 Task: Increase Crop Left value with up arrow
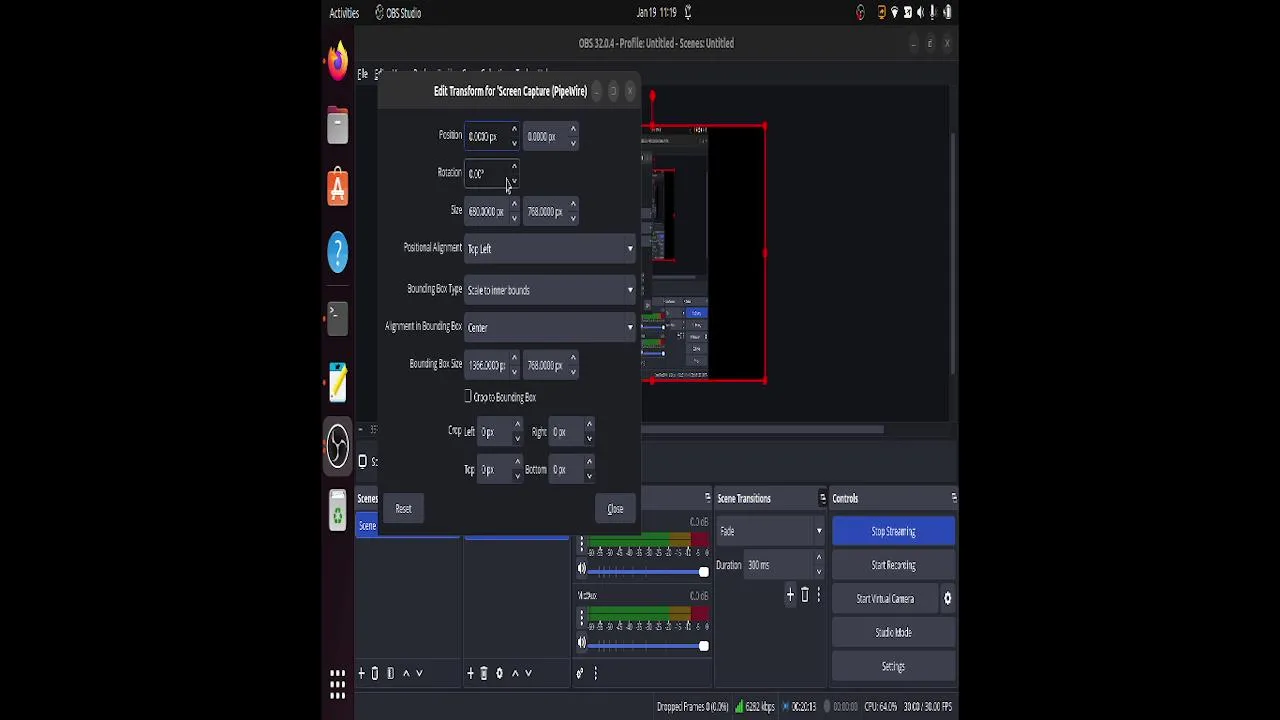[517, 426]
